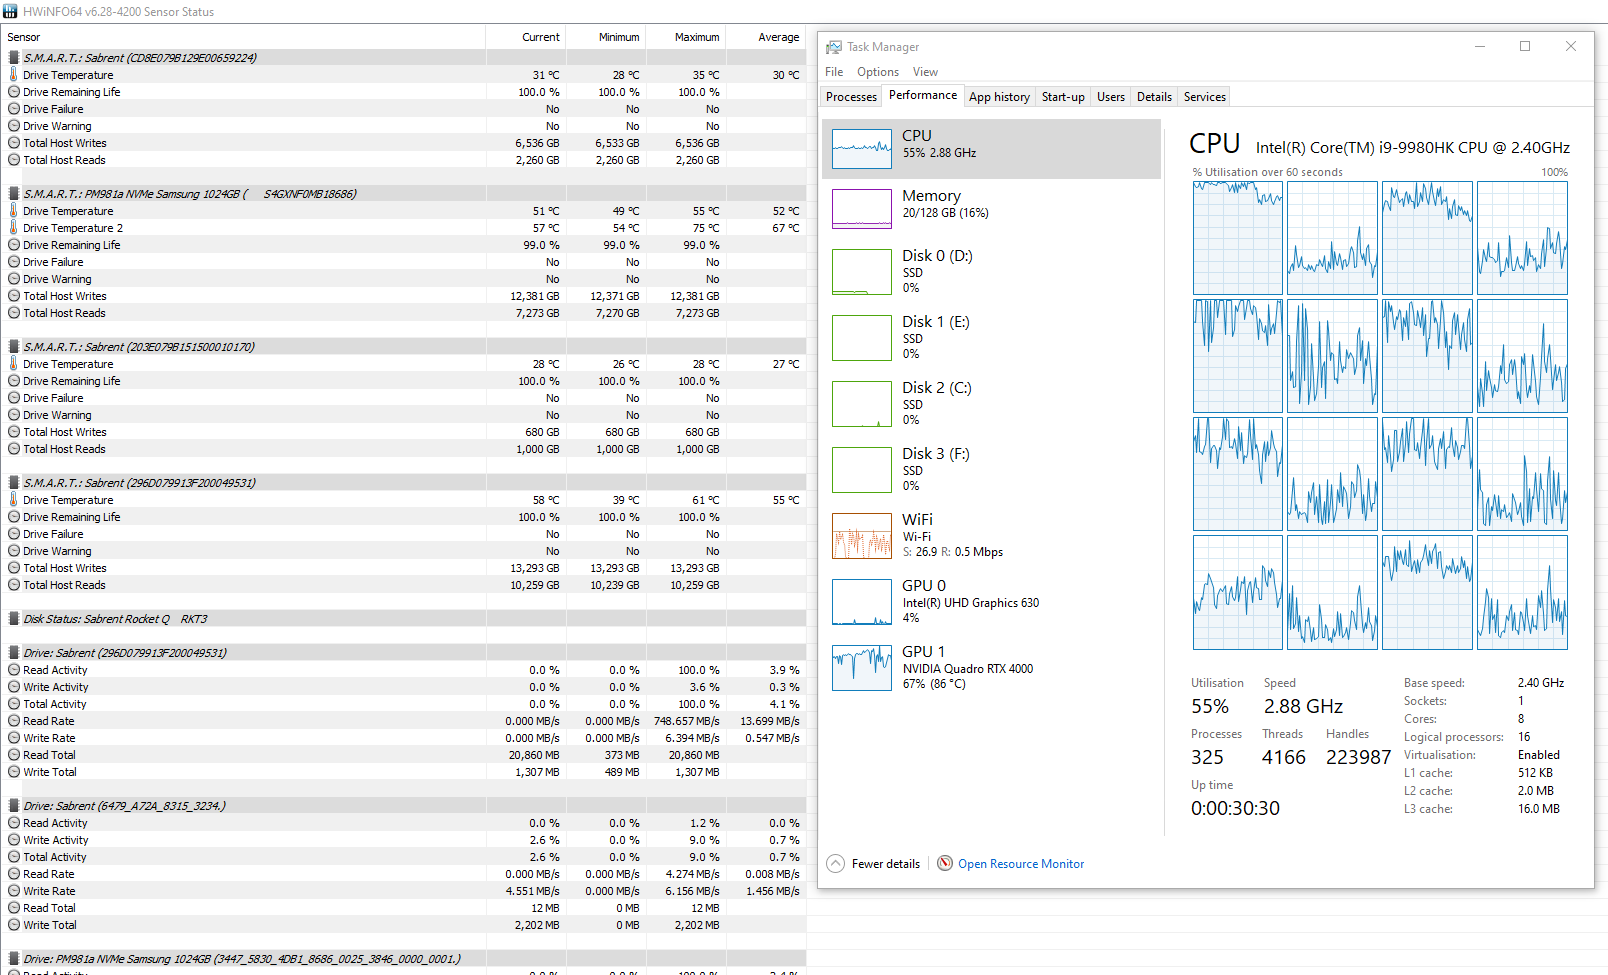Select the Disk Status: Sabrent Rocket Q row
1608x975 pixels.
click(x=404, y=619)
